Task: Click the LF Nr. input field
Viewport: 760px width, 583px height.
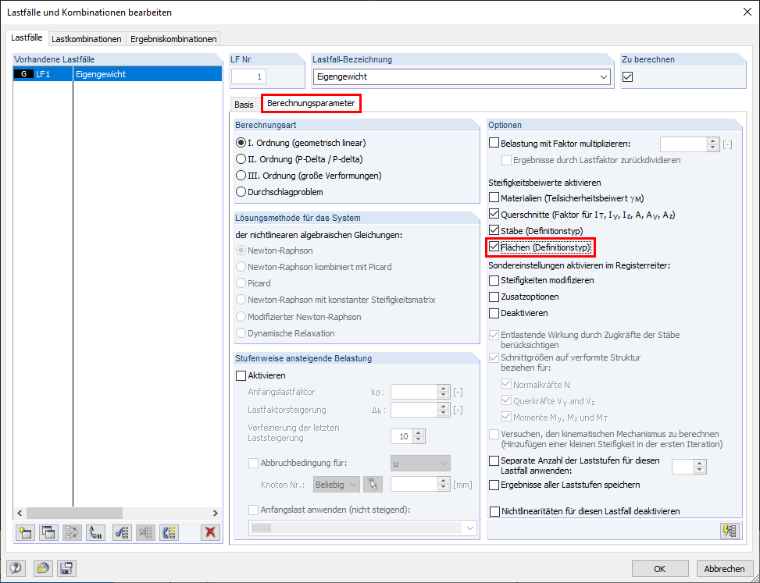Action: coord(249,77)
